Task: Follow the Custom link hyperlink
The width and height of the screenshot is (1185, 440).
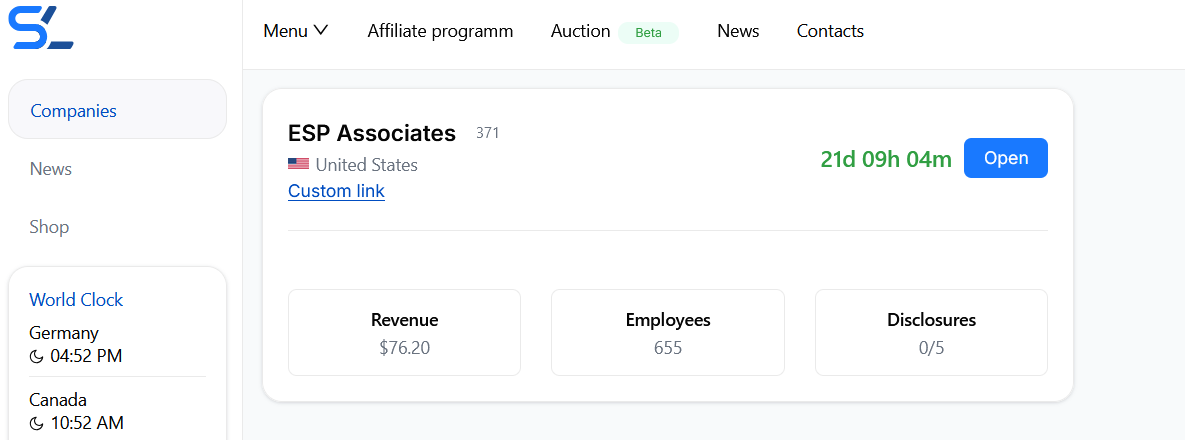Action: (336, 191)
